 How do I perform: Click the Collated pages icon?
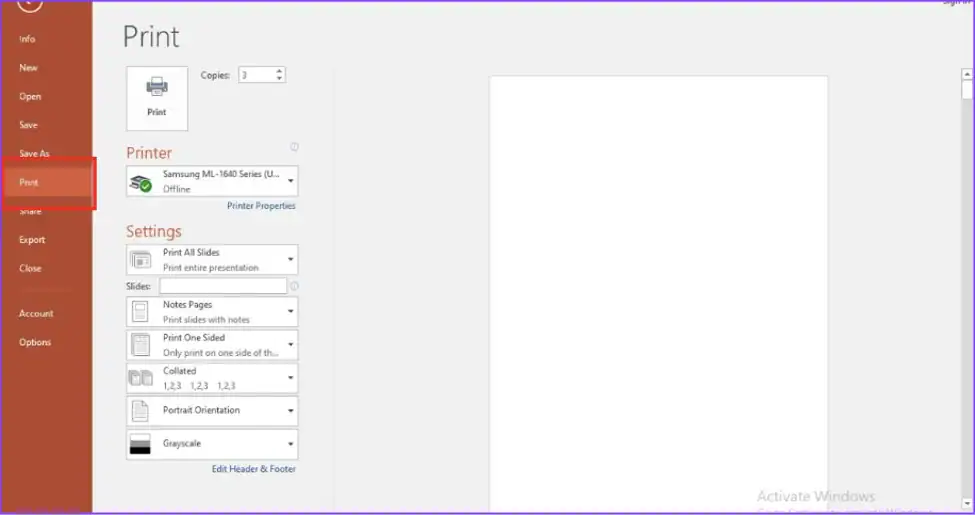click(141, 378)
